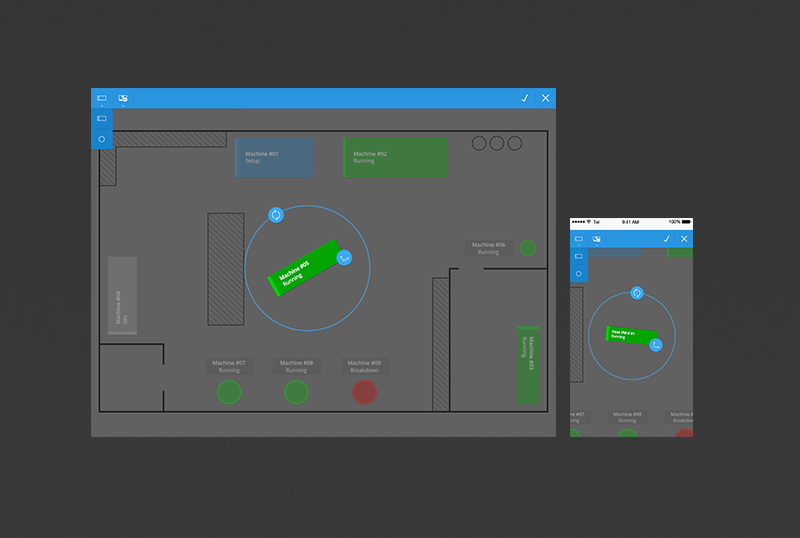Open the shape dropdown in the phone toolbar

[x=579, y=239]
